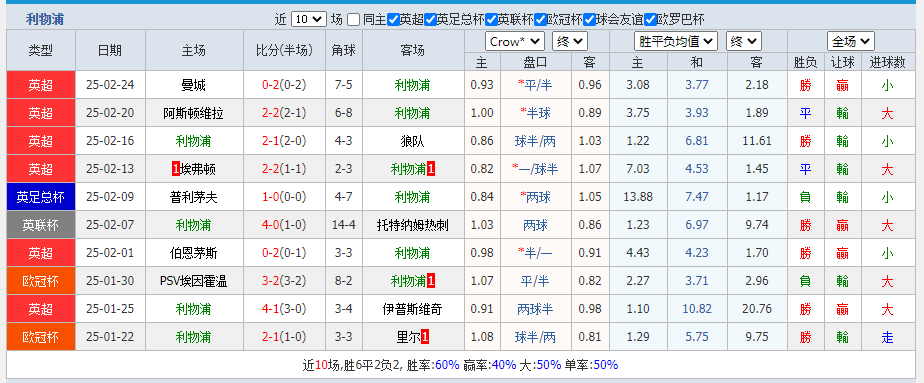
Task: Select the 英超 label in 25-02-24 row
Action: coord(41,85)
